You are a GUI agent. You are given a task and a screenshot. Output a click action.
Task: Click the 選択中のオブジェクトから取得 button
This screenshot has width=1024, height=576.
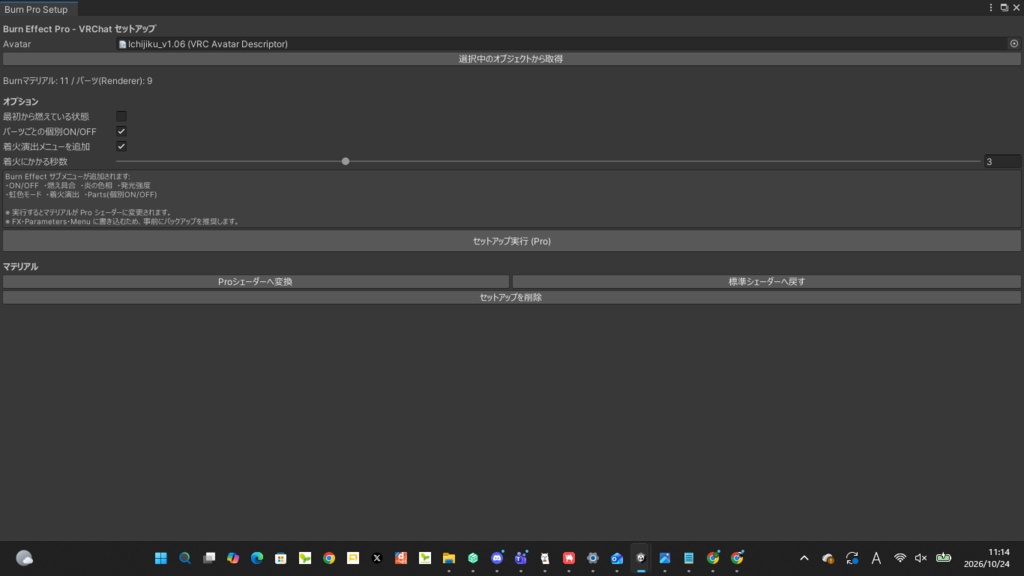511,59
